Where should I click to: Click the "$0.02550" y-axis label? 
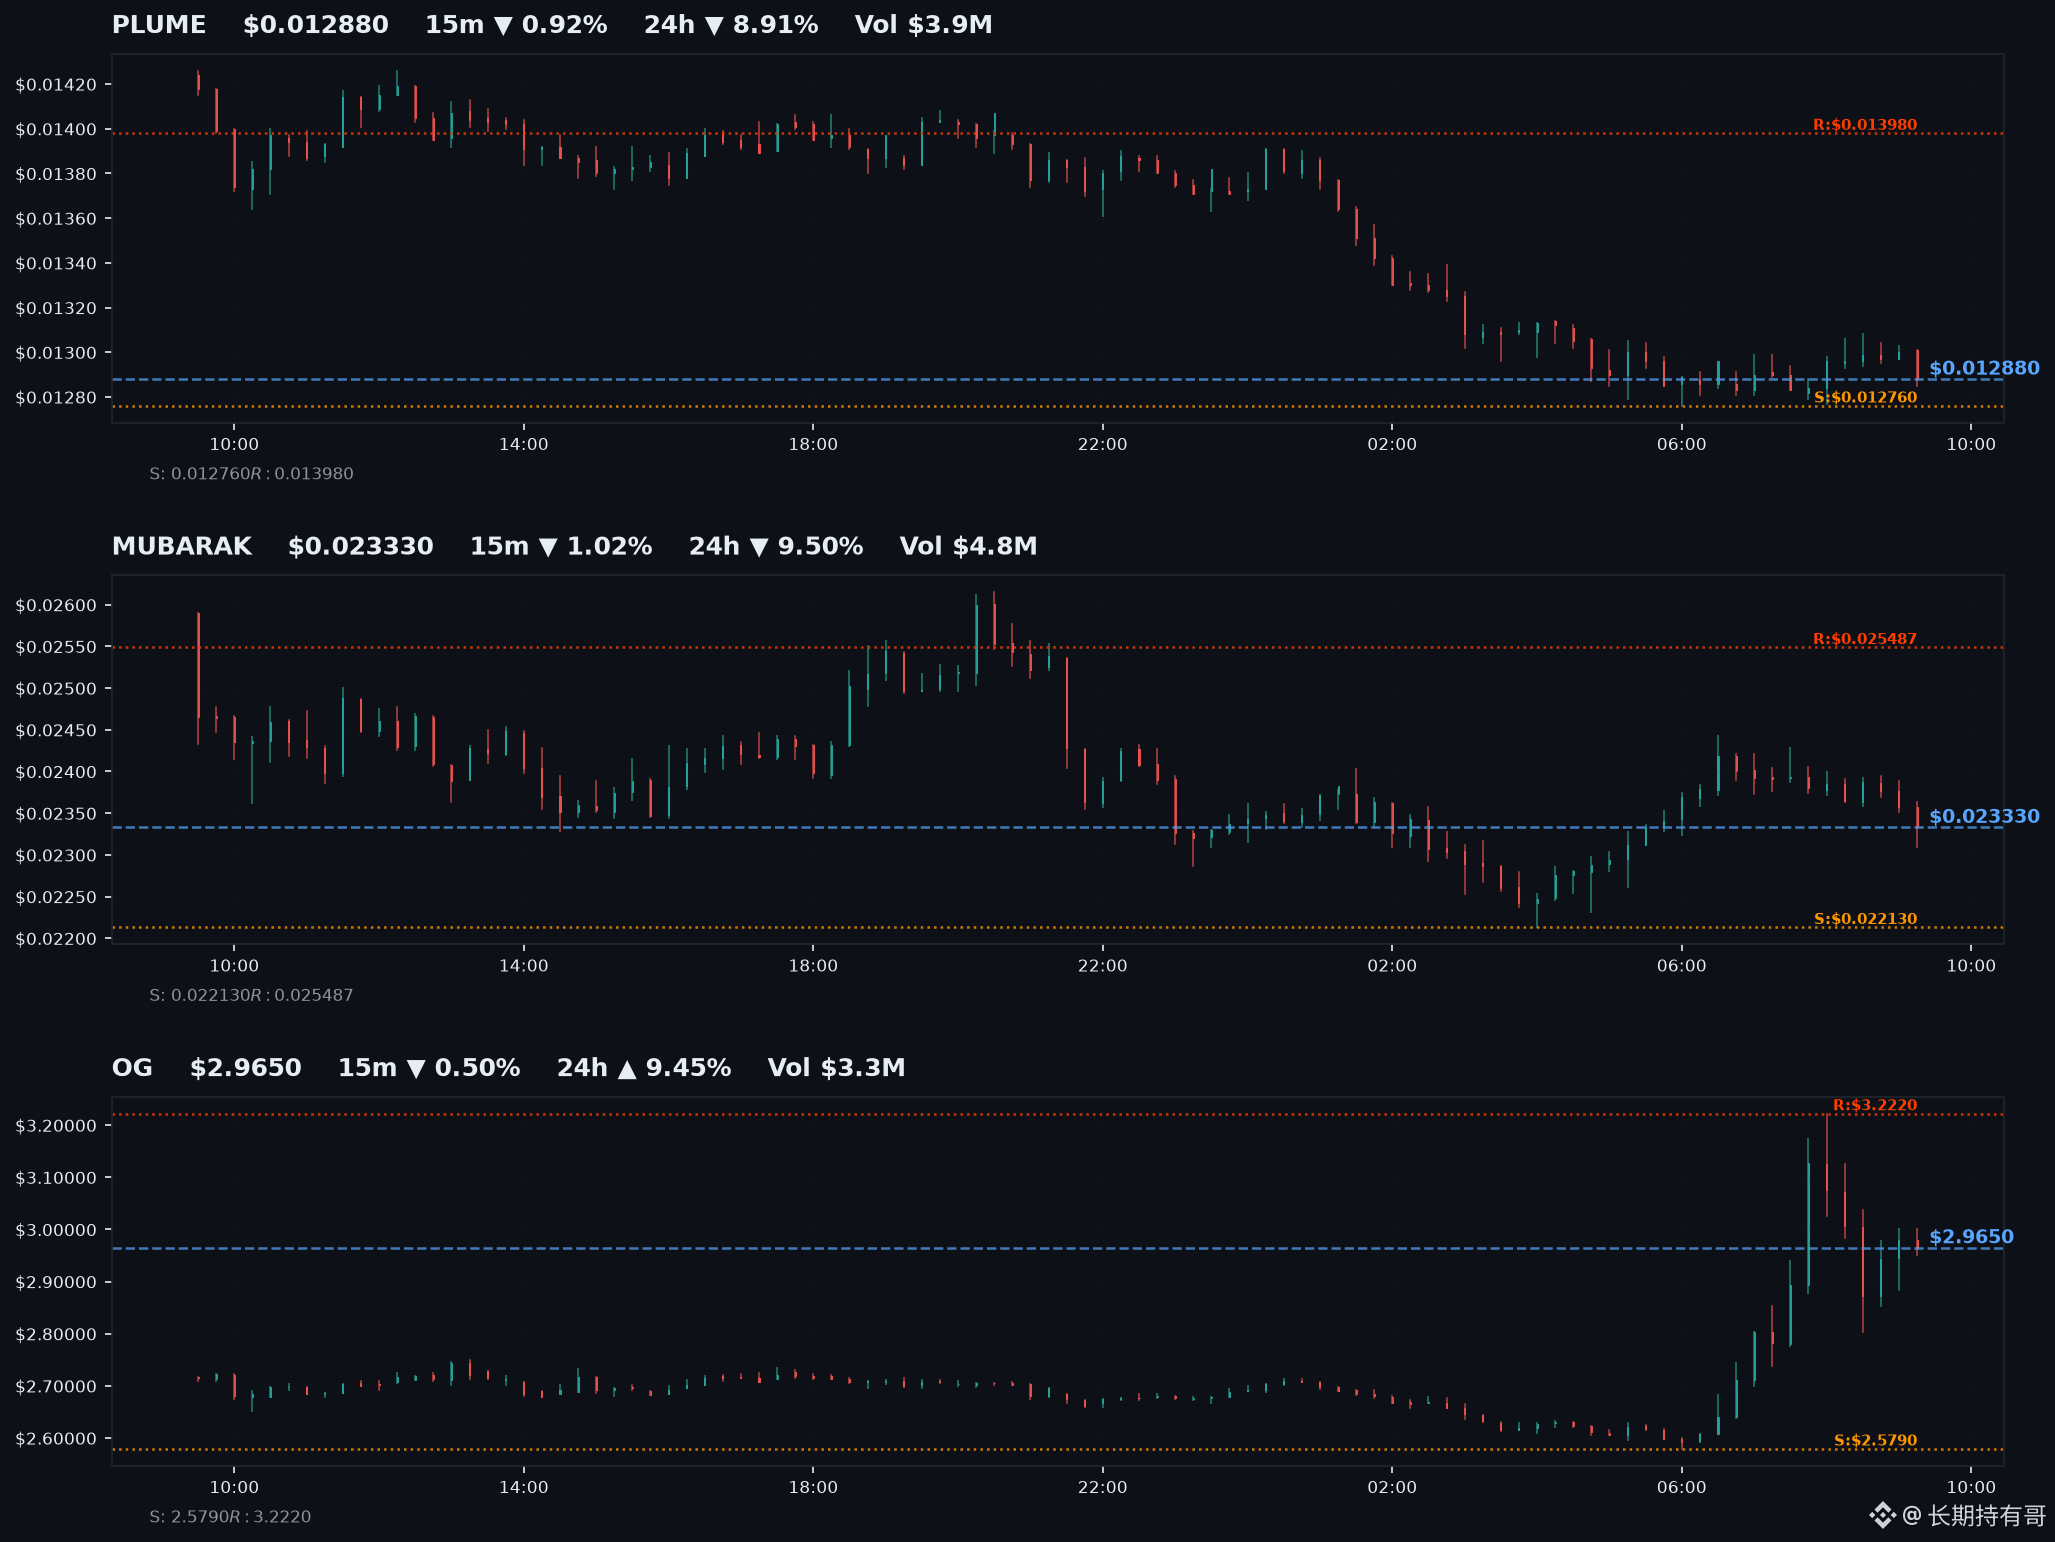(56, 648)
